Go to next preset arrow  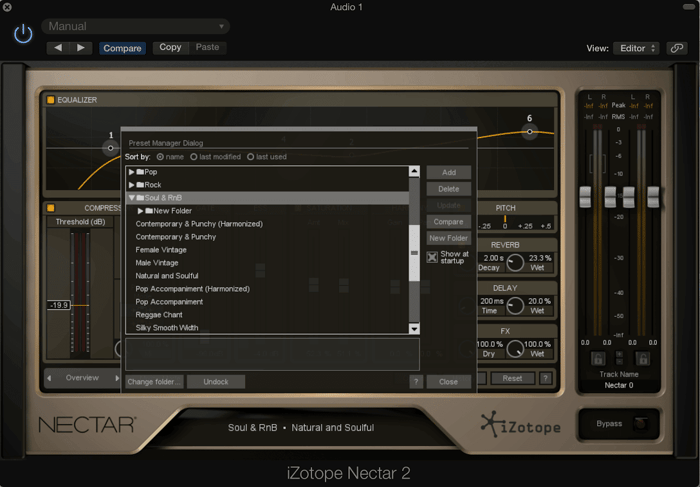click(x=81, y=48)
